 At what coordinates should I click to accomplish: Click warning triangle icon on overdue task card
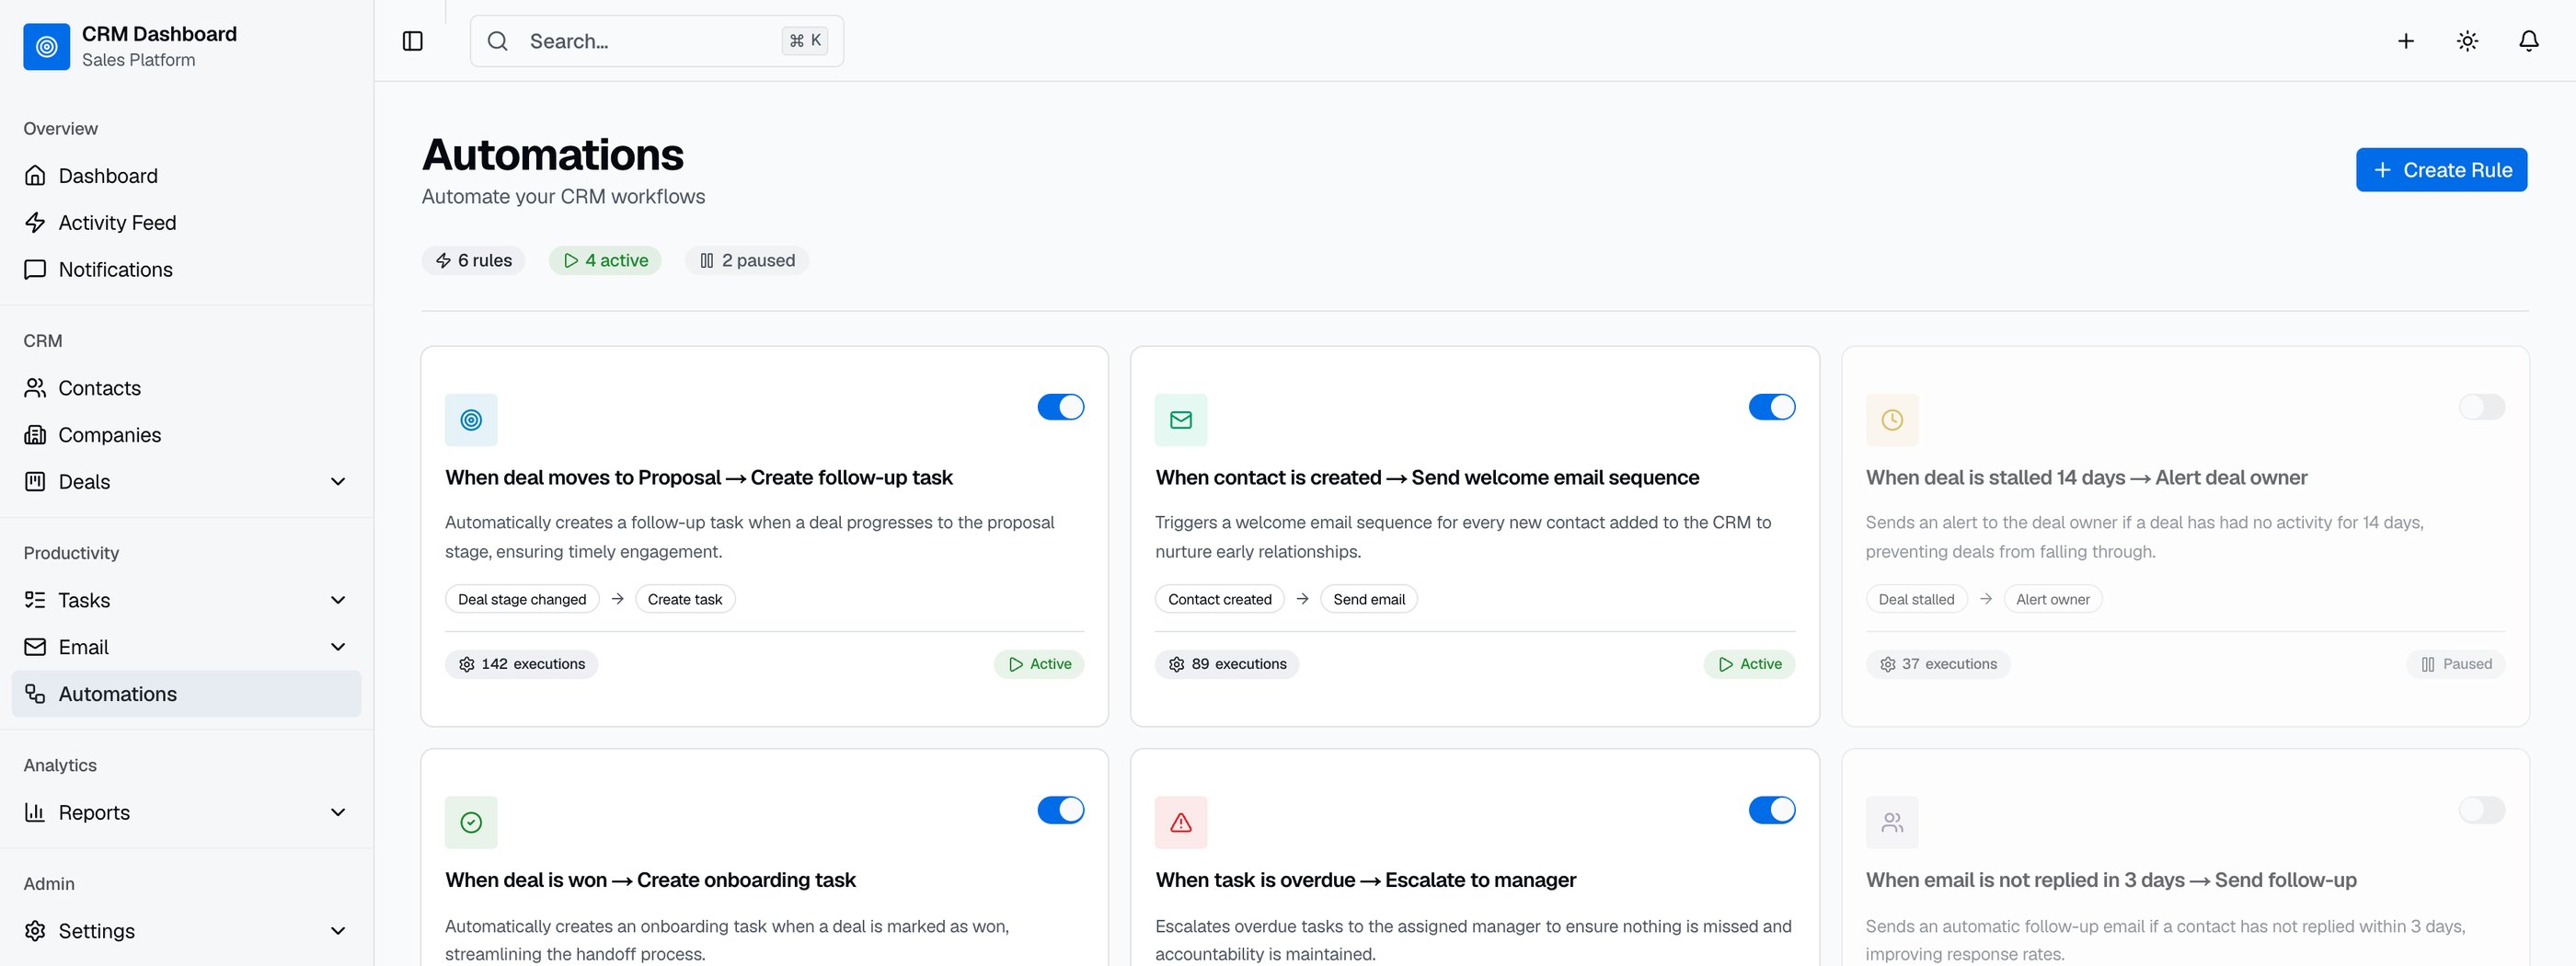pos(1180,822)
